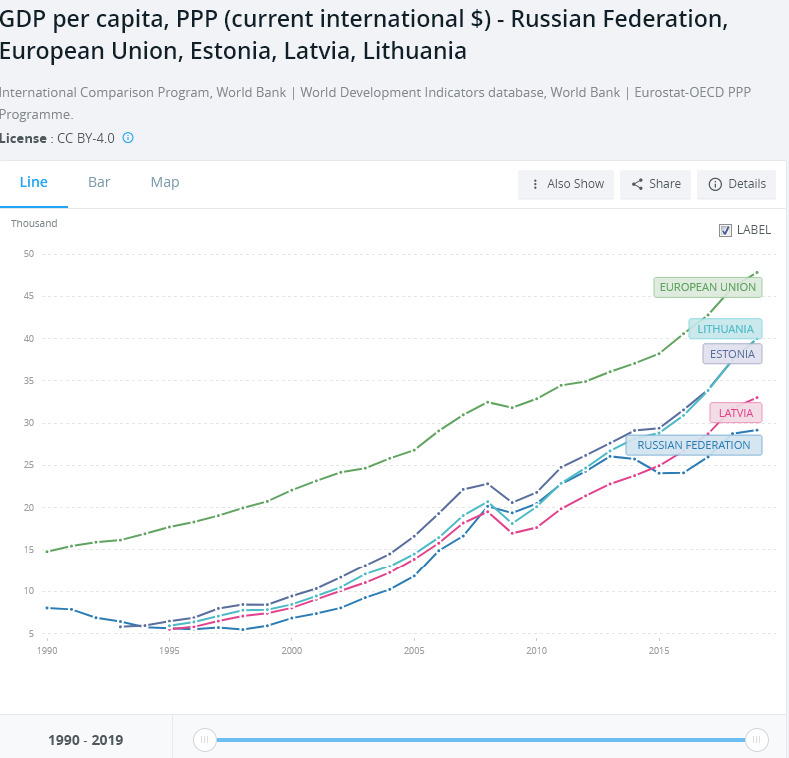The image size is (789, 758).
Task: Click the blue year-range slider track
Action: pyautogui.click(x=481, y=740)
